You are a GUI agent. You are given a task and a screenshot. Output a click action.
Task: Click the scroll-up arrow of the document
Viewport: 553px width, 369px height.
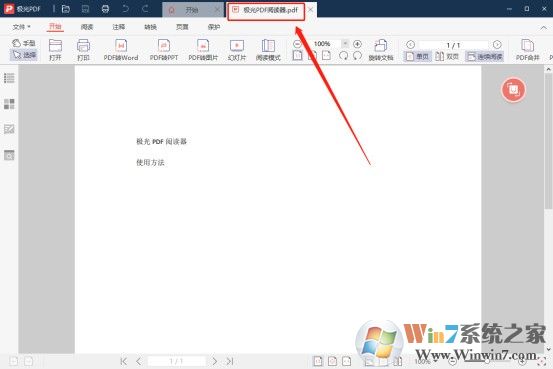click(548, 69)
